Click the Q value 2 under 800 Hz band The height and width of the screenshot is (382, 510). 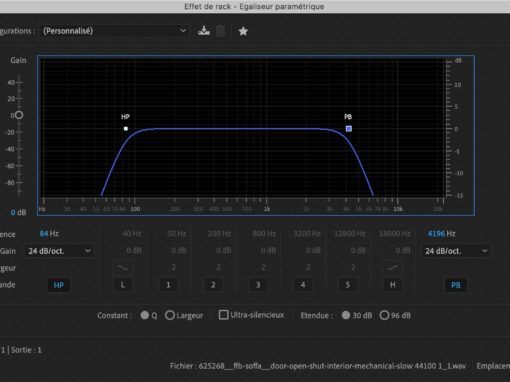[x=263, y=267]
